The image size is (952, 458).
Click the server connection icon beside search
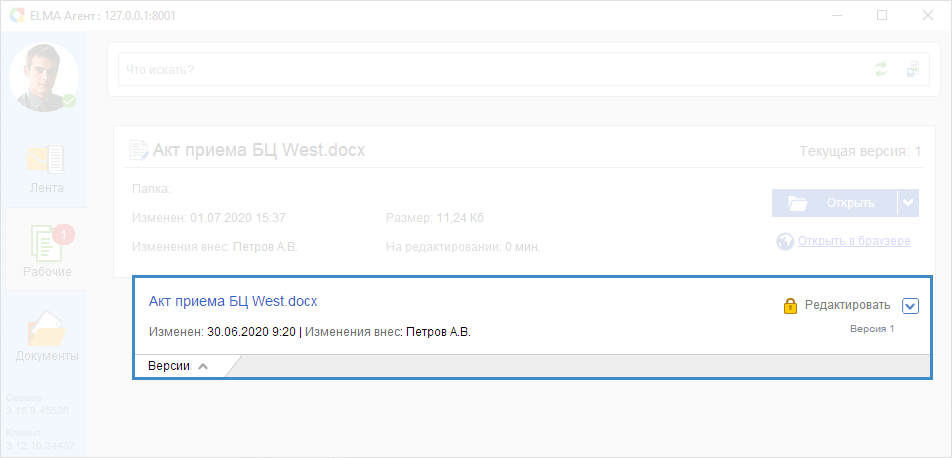click(x=913, y=69)
